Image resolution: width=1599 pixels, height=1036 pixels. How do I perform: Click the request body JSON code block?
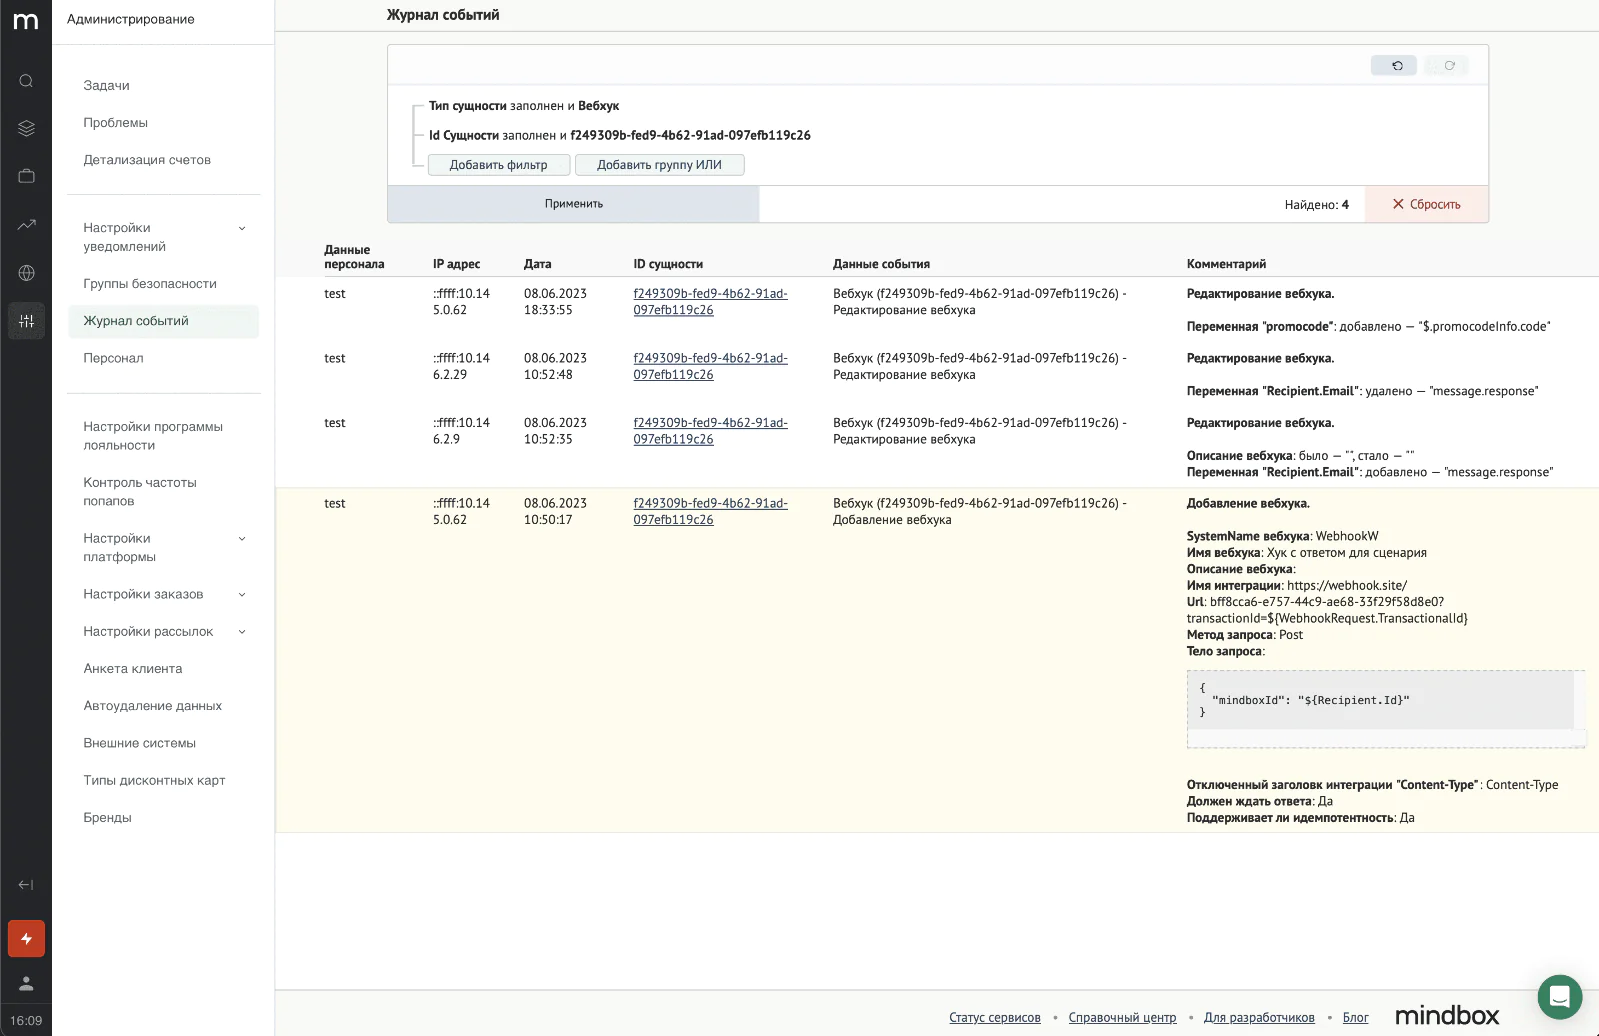pyautogui.click(x=1385, y=709)
